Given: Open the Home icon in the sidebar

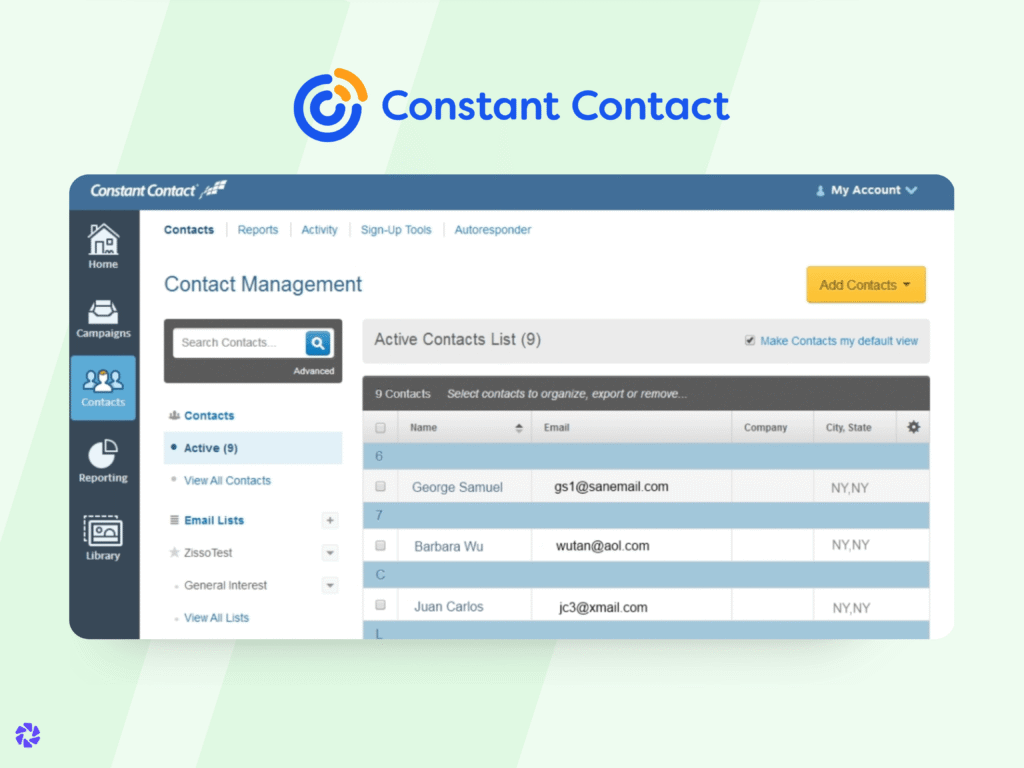Looking at the screenshot, I should click(102, 243).
